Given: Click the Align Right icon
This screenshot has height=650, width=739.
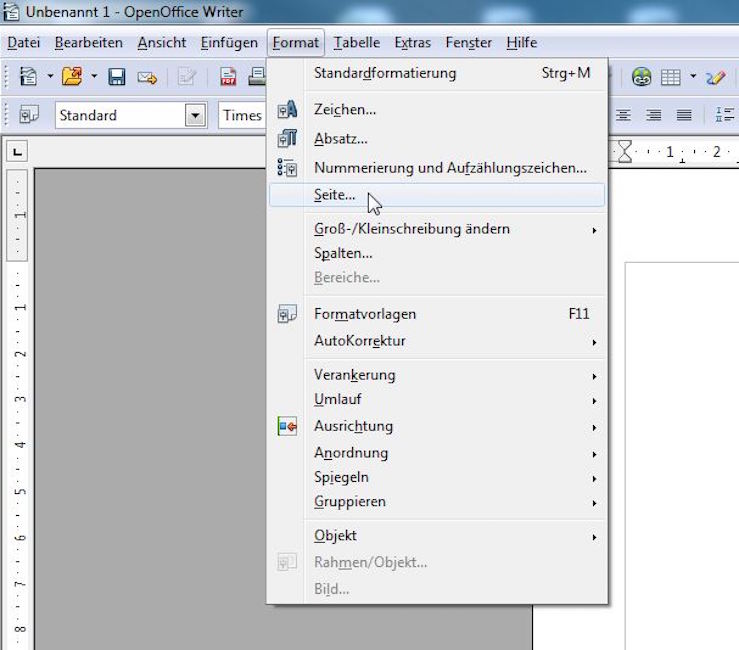Looking at the screenshot, I should click(654, 115).
